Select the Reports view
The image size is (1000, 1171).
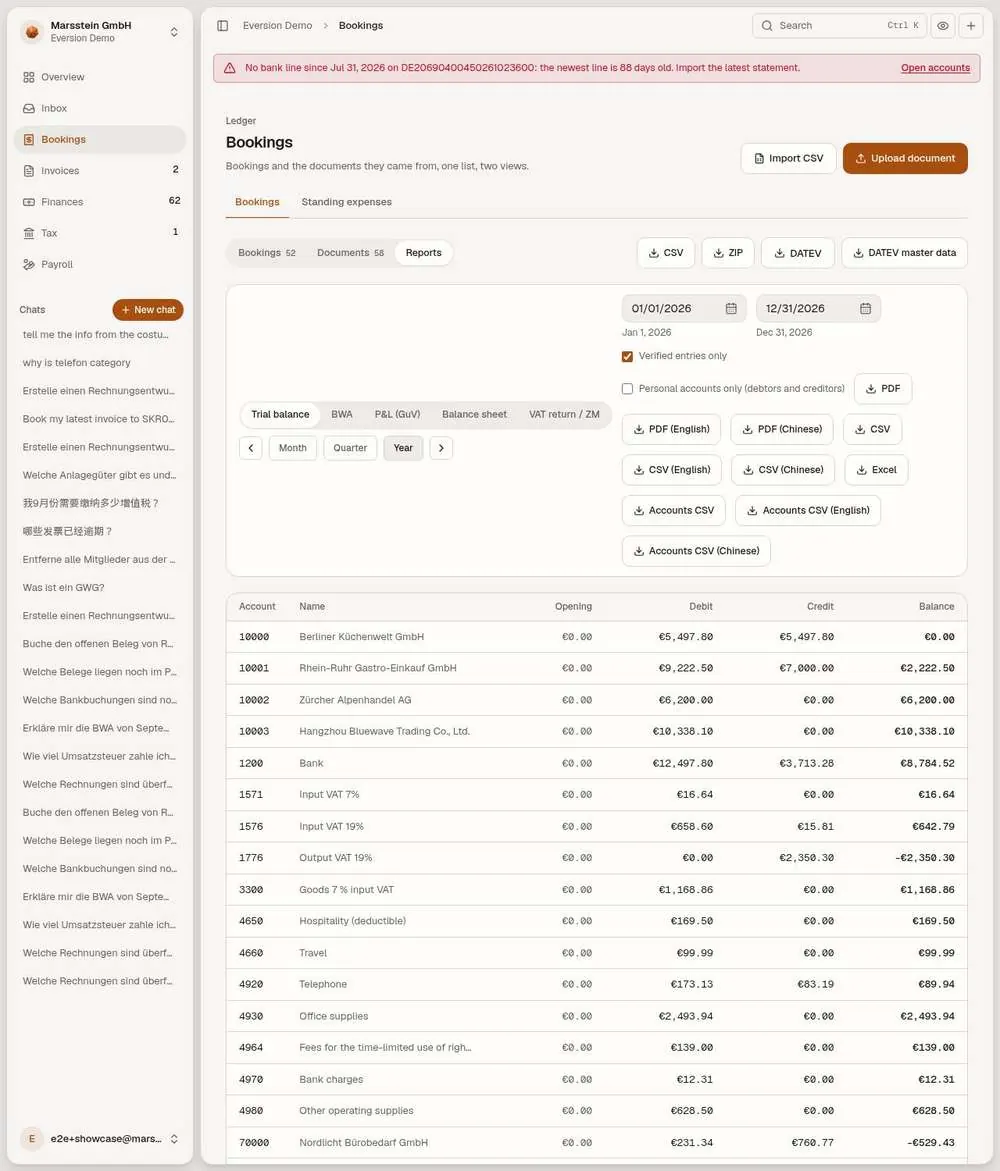point(423,253)
